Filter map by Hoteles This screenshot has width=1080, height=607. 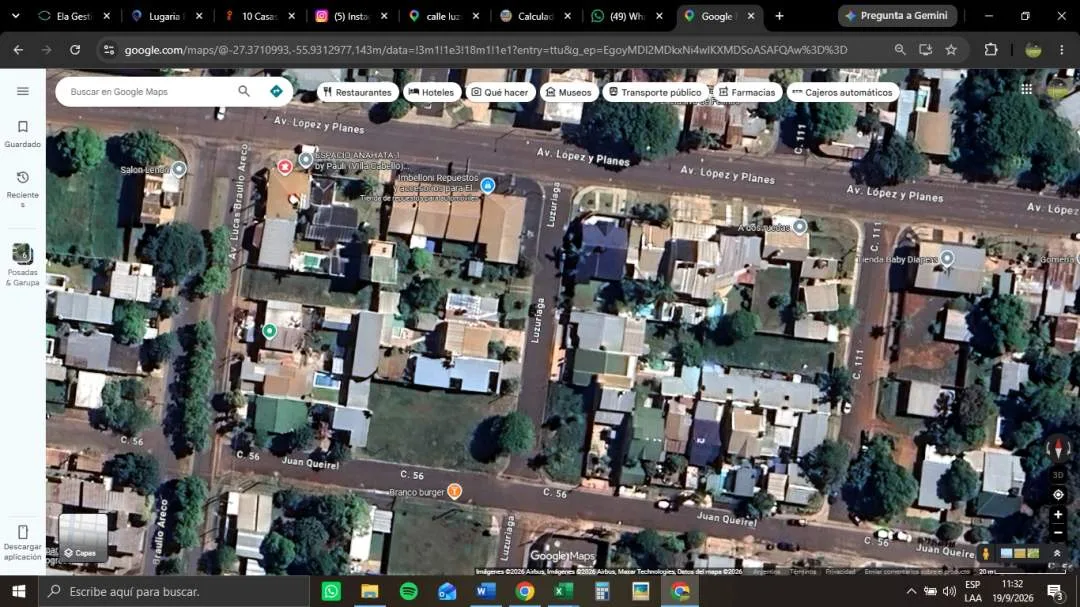[x=432, y=92]
